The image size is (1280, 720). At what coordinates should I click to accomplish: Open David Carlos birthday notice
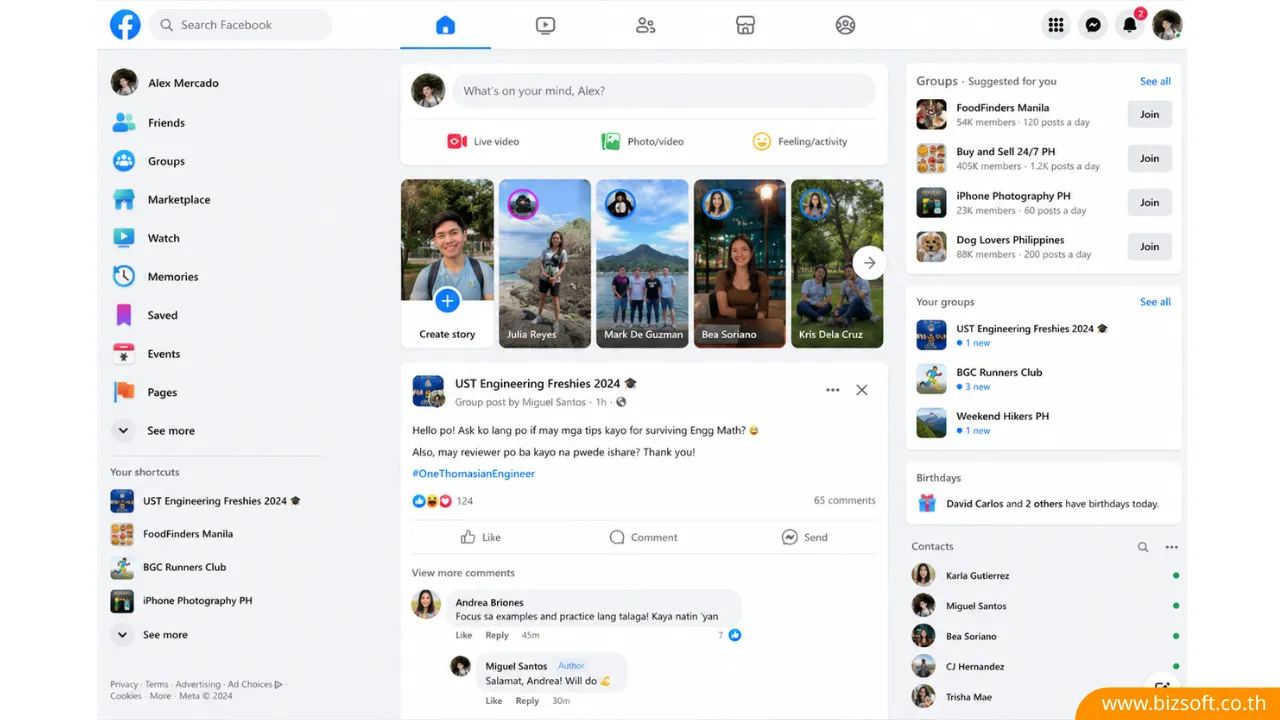[x=1043, y=504]
